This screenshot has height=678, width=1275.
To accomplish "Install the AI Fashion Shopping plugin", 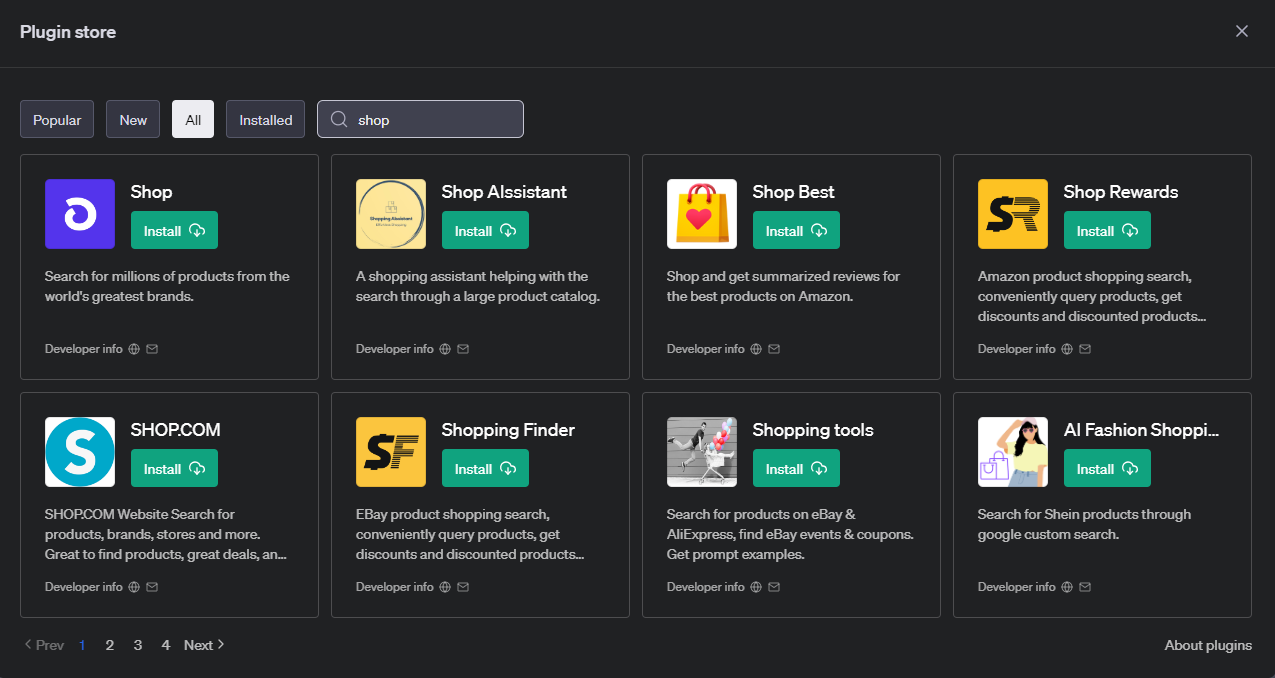I will click(x=1107, y=469).
